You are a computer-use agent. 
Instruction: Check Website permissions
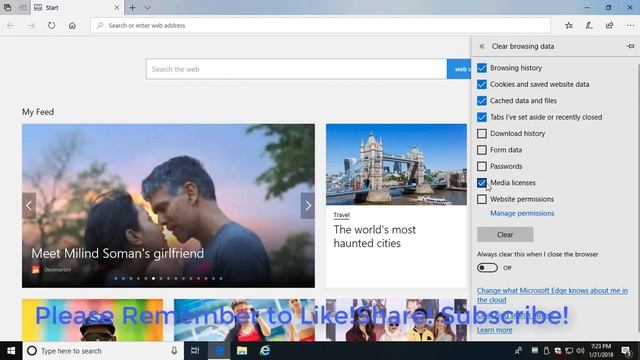click(482, 199)
